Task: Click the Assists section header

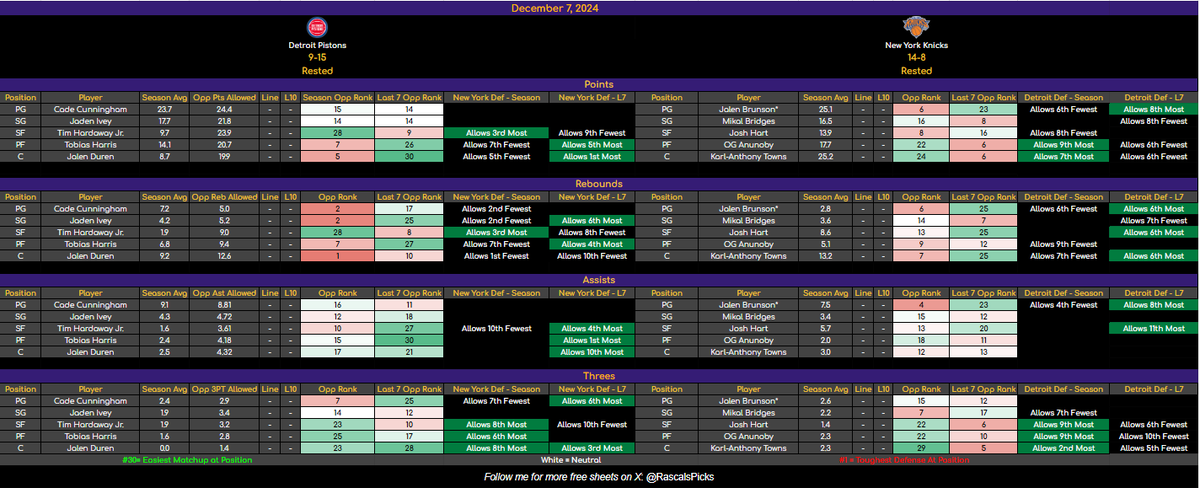Action: (x=600, y=281)
